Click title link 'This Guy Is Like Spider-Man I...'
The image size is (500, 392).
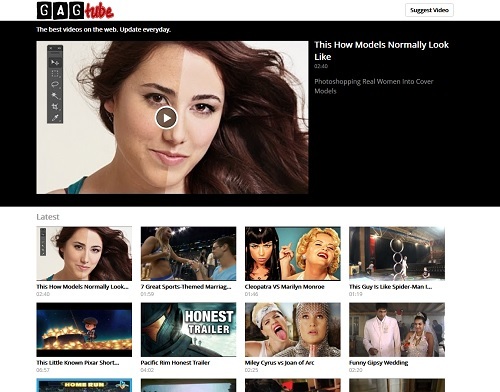(391, 287)
